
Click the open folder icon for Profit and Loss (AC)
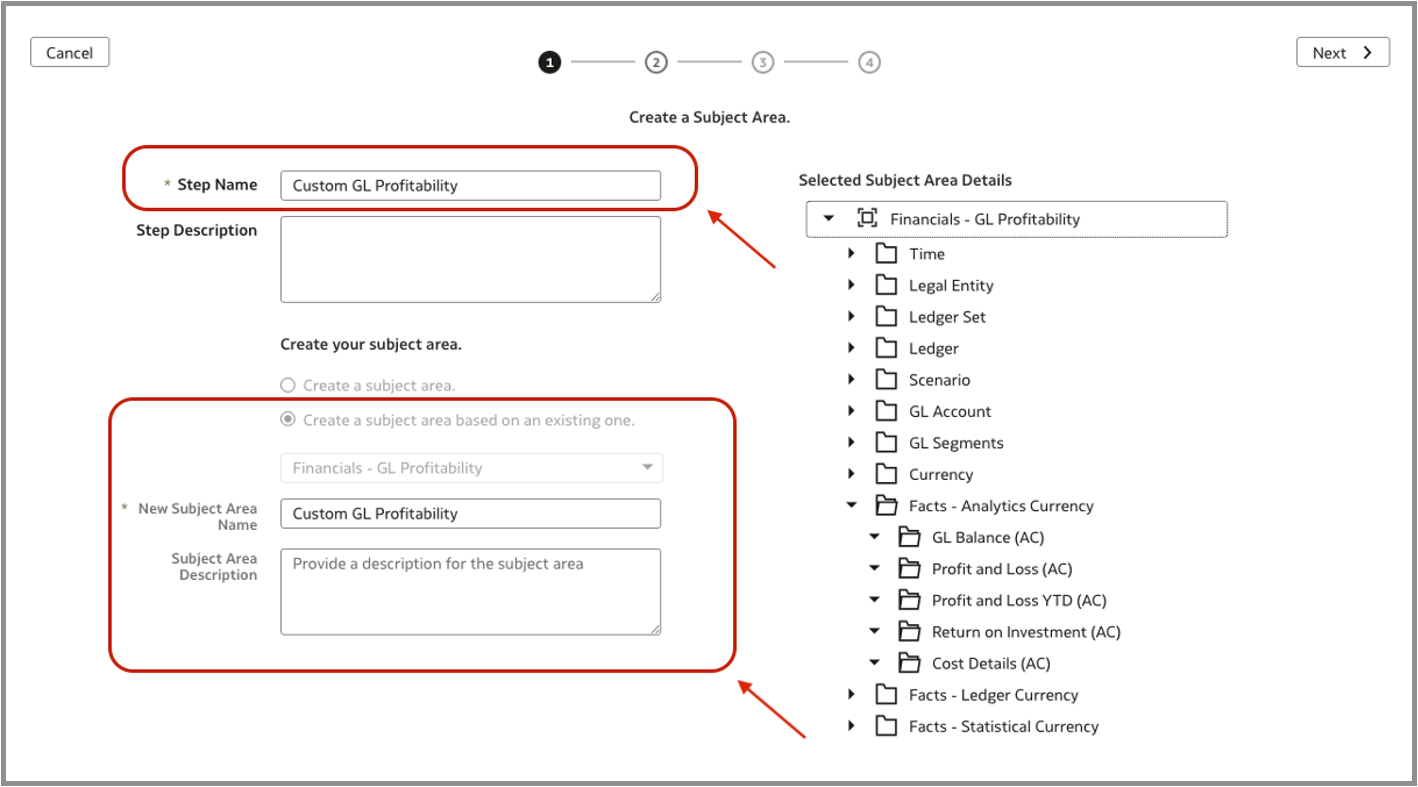[909, 569]
